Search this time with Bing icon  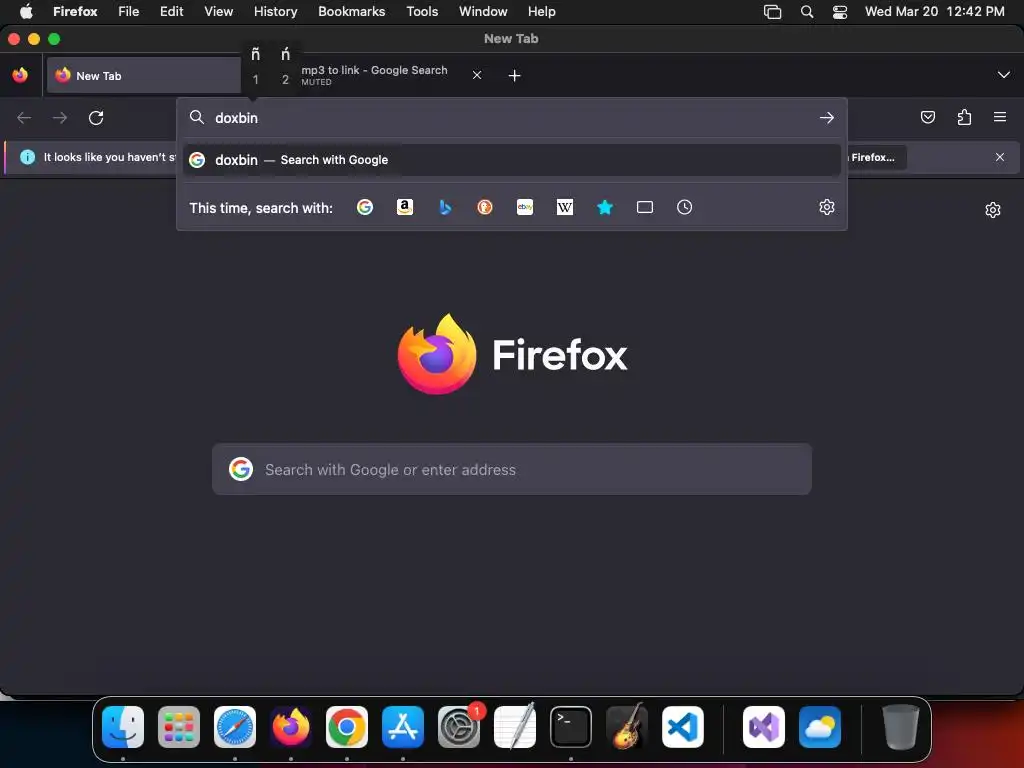point(445,207)
